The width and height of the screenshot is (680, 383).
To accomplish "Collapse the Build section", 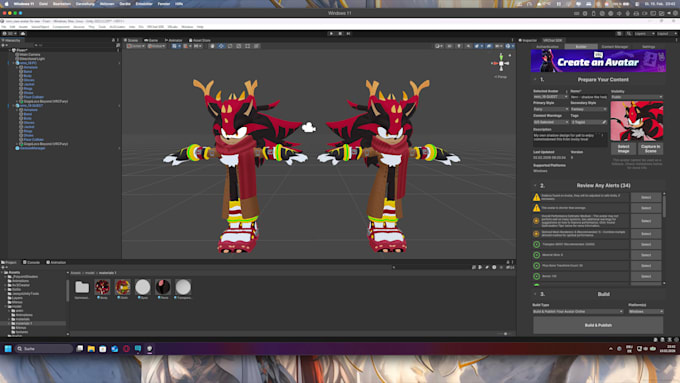I will click(x=536, y=294).
